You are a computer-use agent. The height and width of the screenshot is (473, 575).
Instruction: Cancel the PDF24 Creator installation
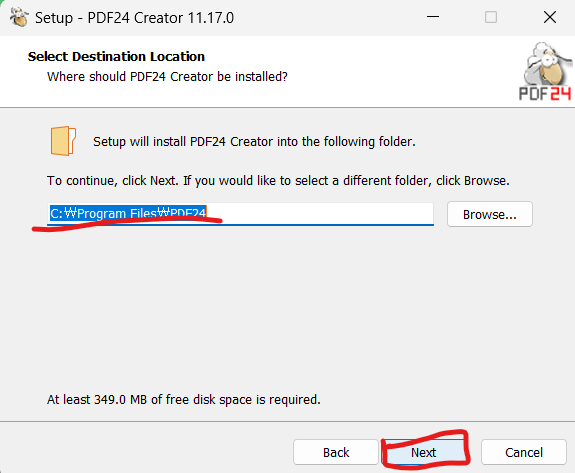pyautogui.click(x=524, y=452)
